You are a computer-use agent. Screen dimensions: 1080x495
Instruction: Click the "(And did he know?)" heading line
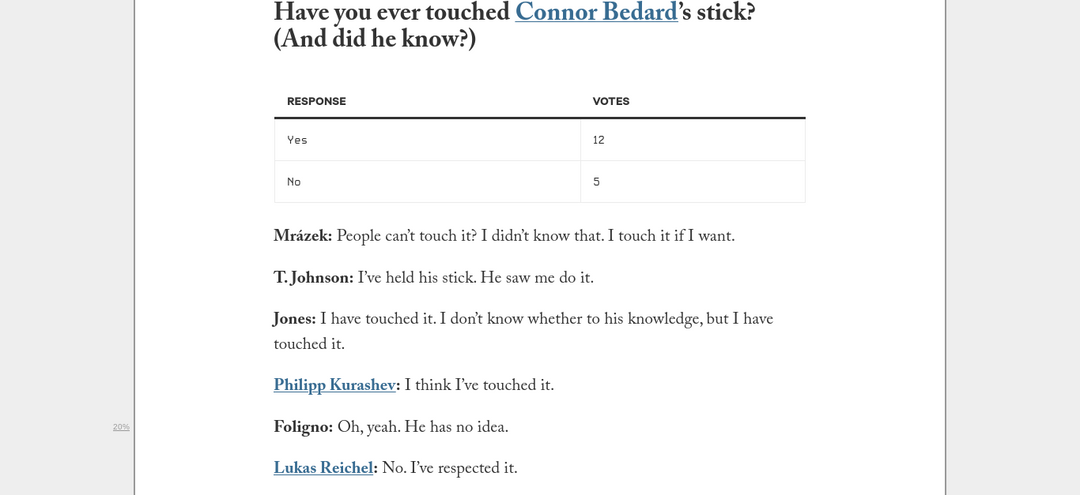(375, 41)
